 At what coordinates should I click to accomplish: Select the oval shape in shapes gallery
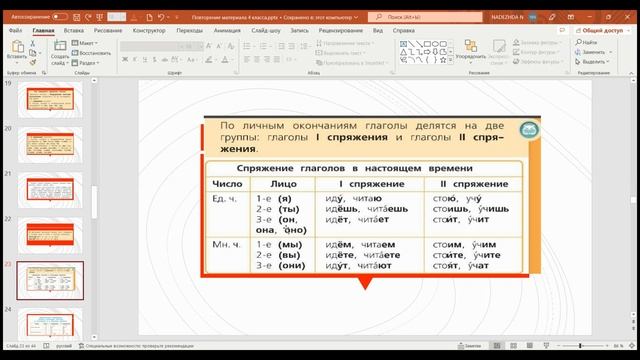[x=435, y=44]
